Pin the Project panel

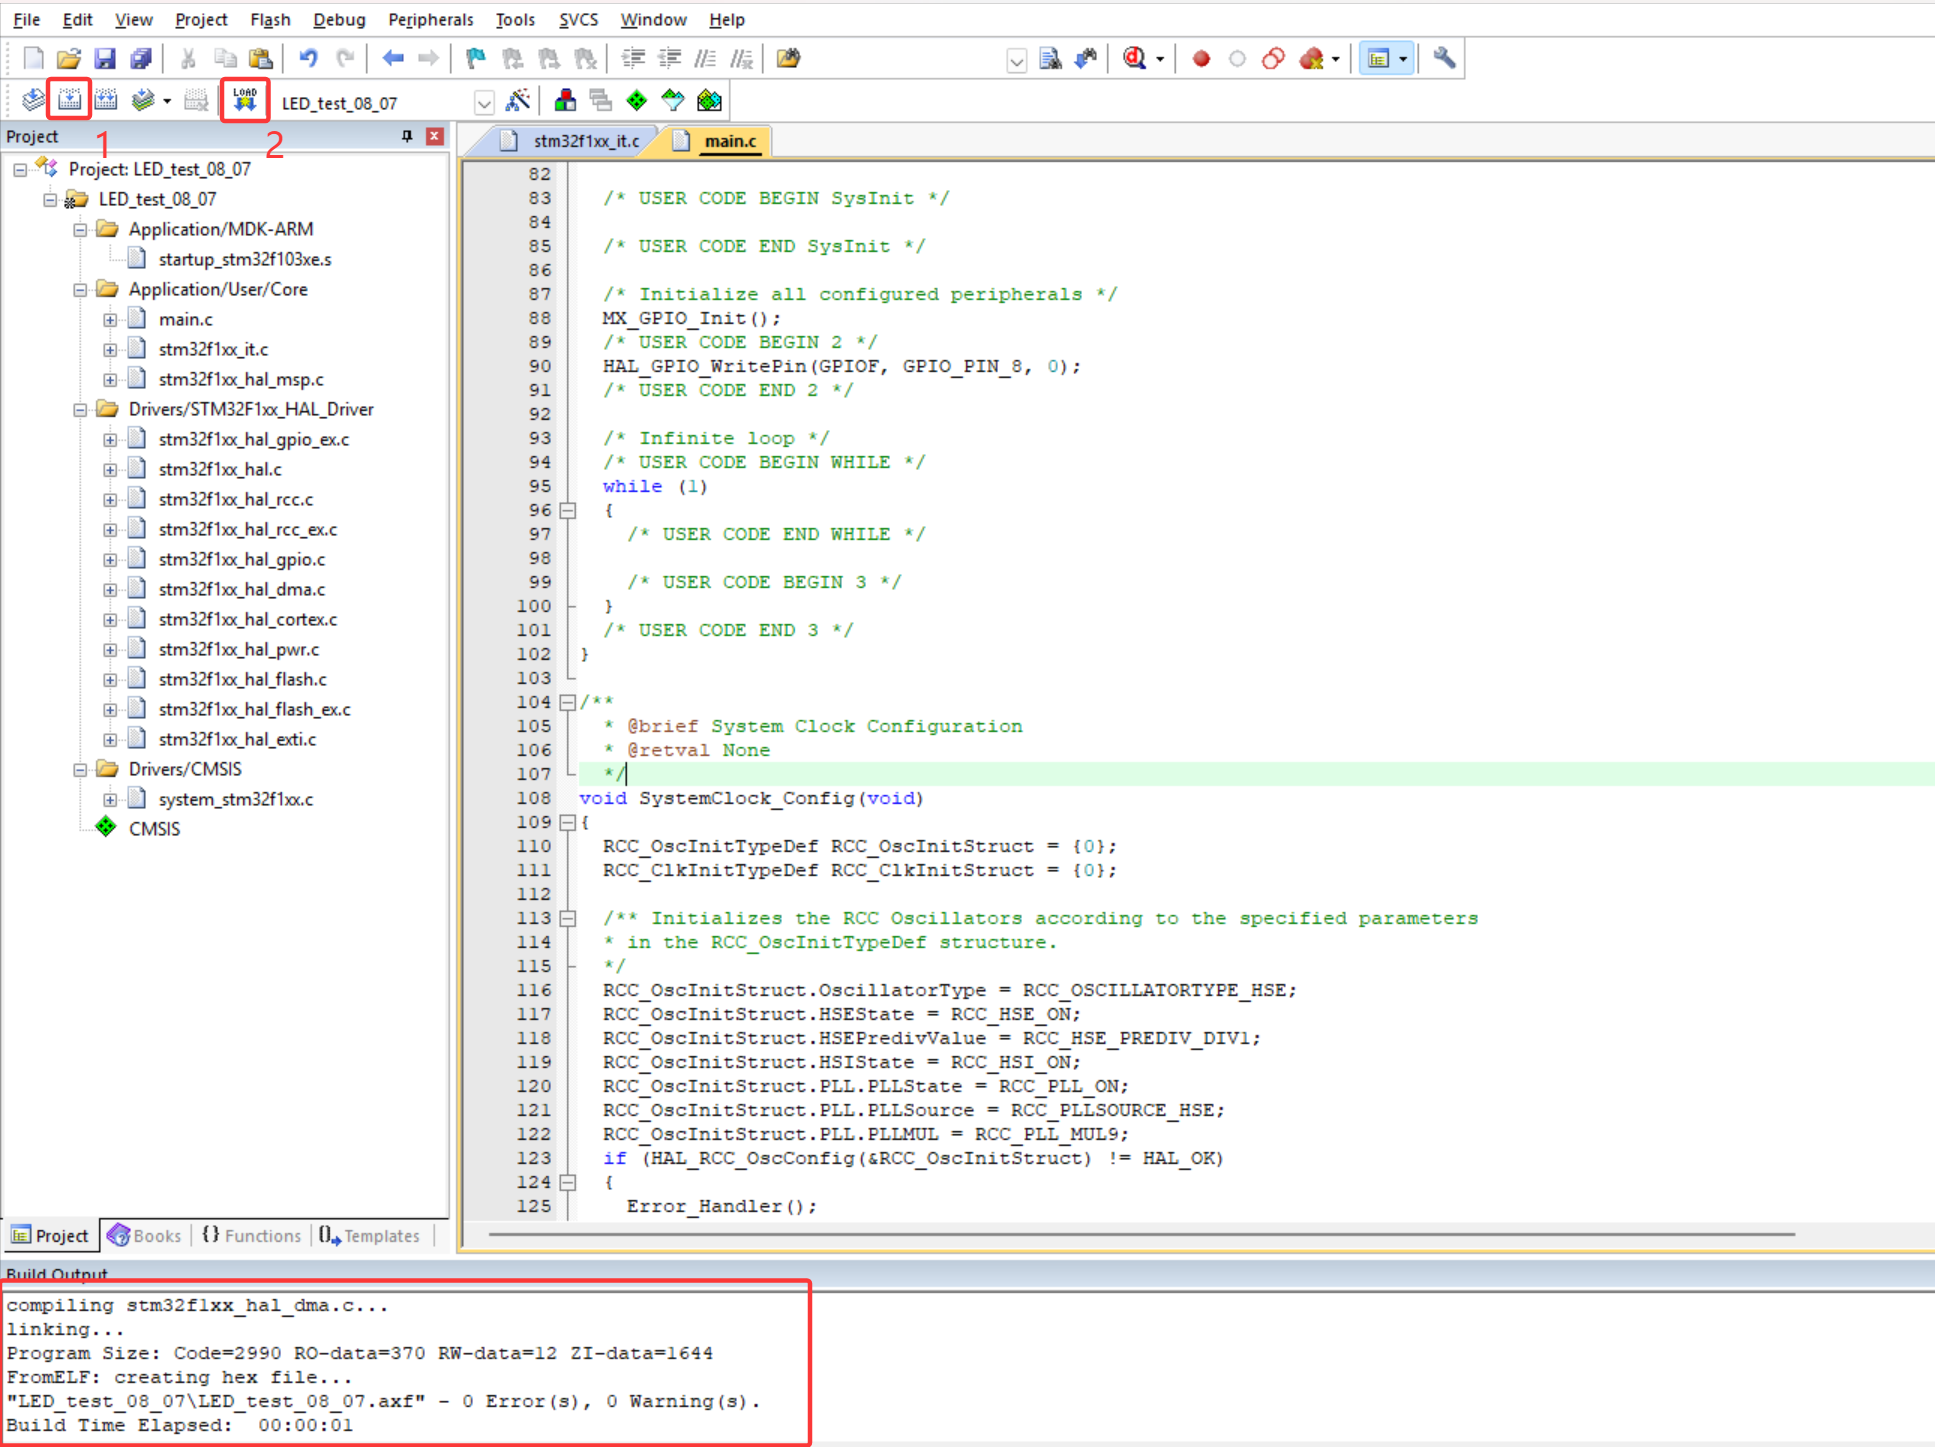407,136
